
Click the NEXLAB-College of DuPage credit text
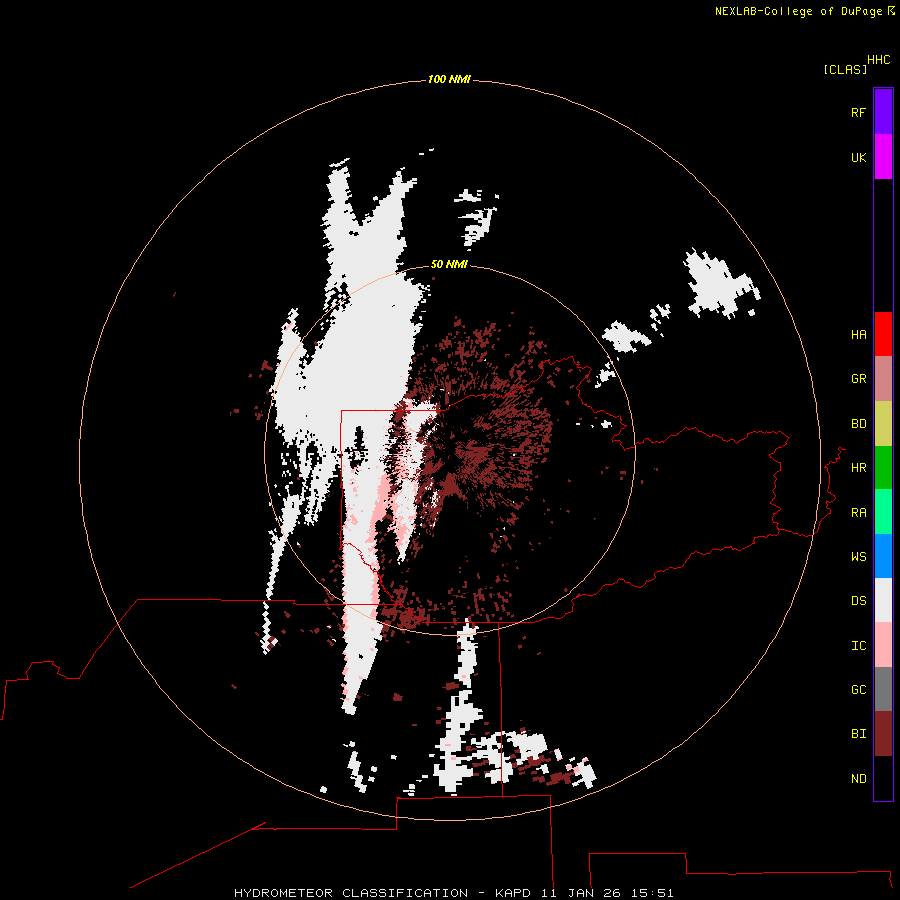click(x=798, y=11)
